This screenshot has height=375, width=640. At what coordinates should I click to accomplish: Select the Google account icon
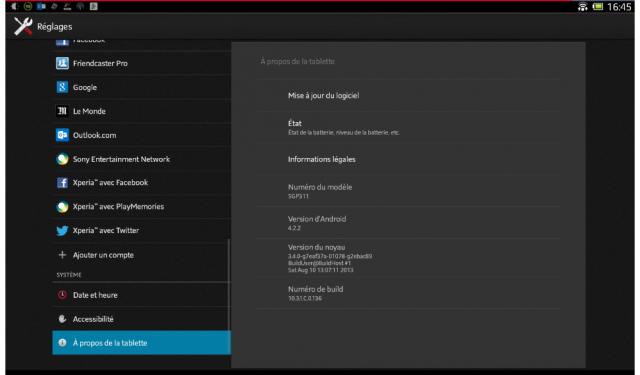click(x=62, y=87)
